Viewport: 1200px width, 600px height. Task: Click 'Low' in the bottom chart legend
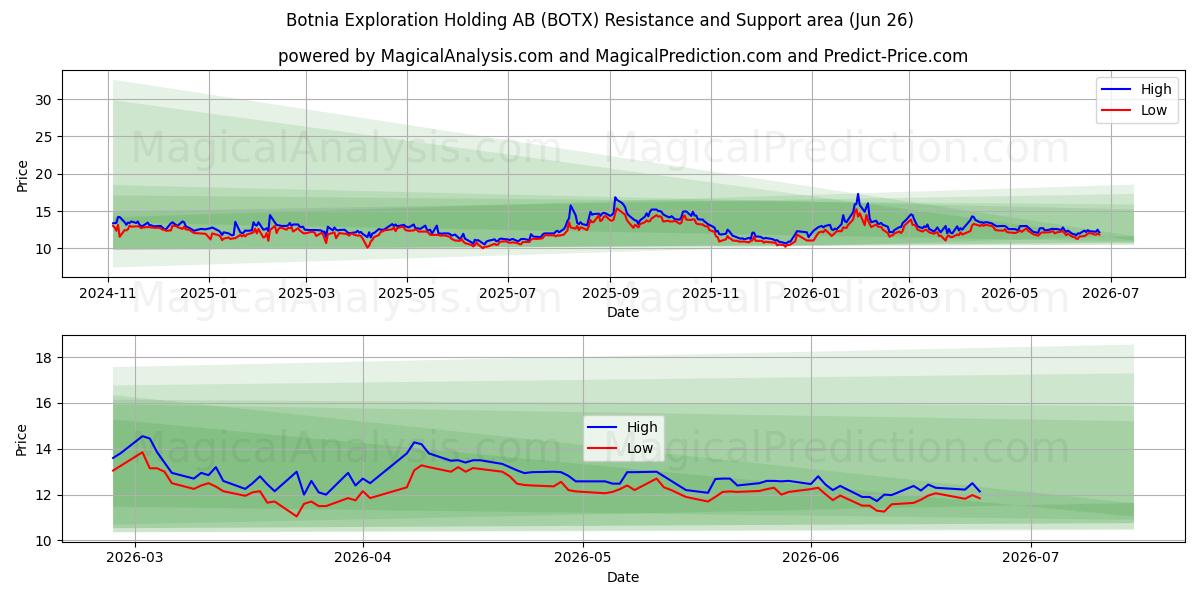641,448
